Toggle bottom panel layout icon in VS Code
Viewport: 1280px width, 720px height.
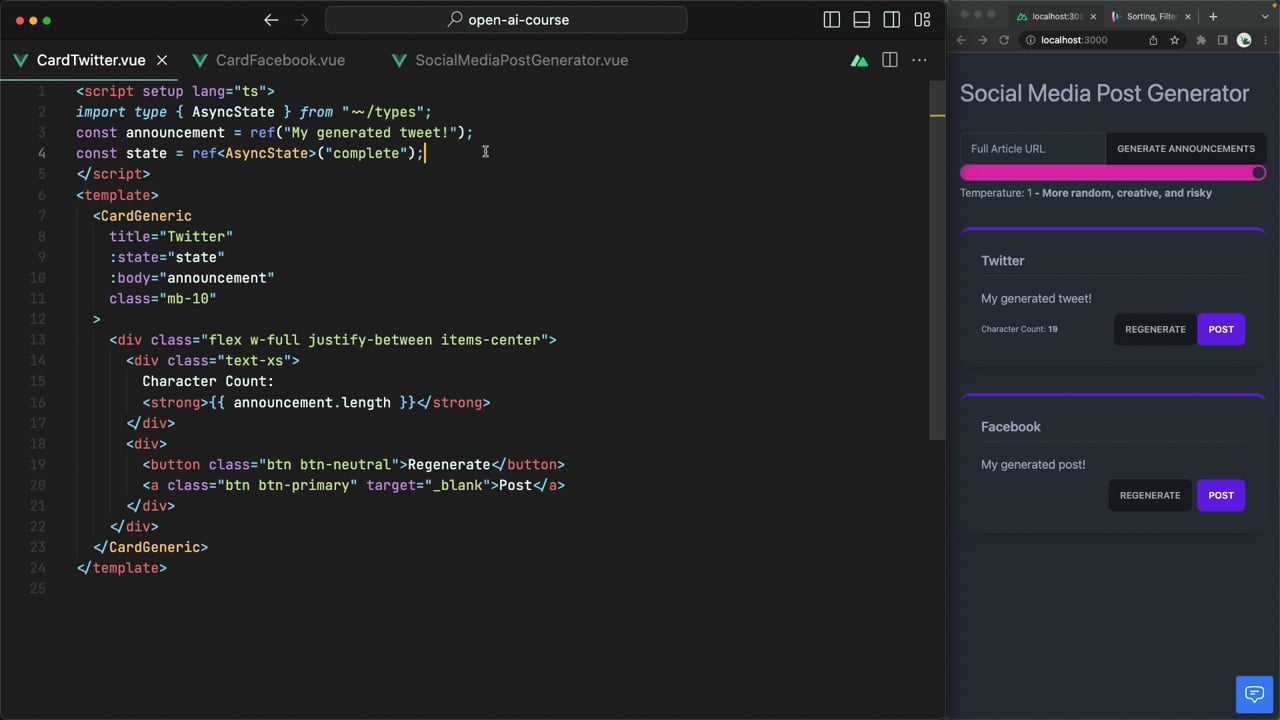tap(861, 20)
